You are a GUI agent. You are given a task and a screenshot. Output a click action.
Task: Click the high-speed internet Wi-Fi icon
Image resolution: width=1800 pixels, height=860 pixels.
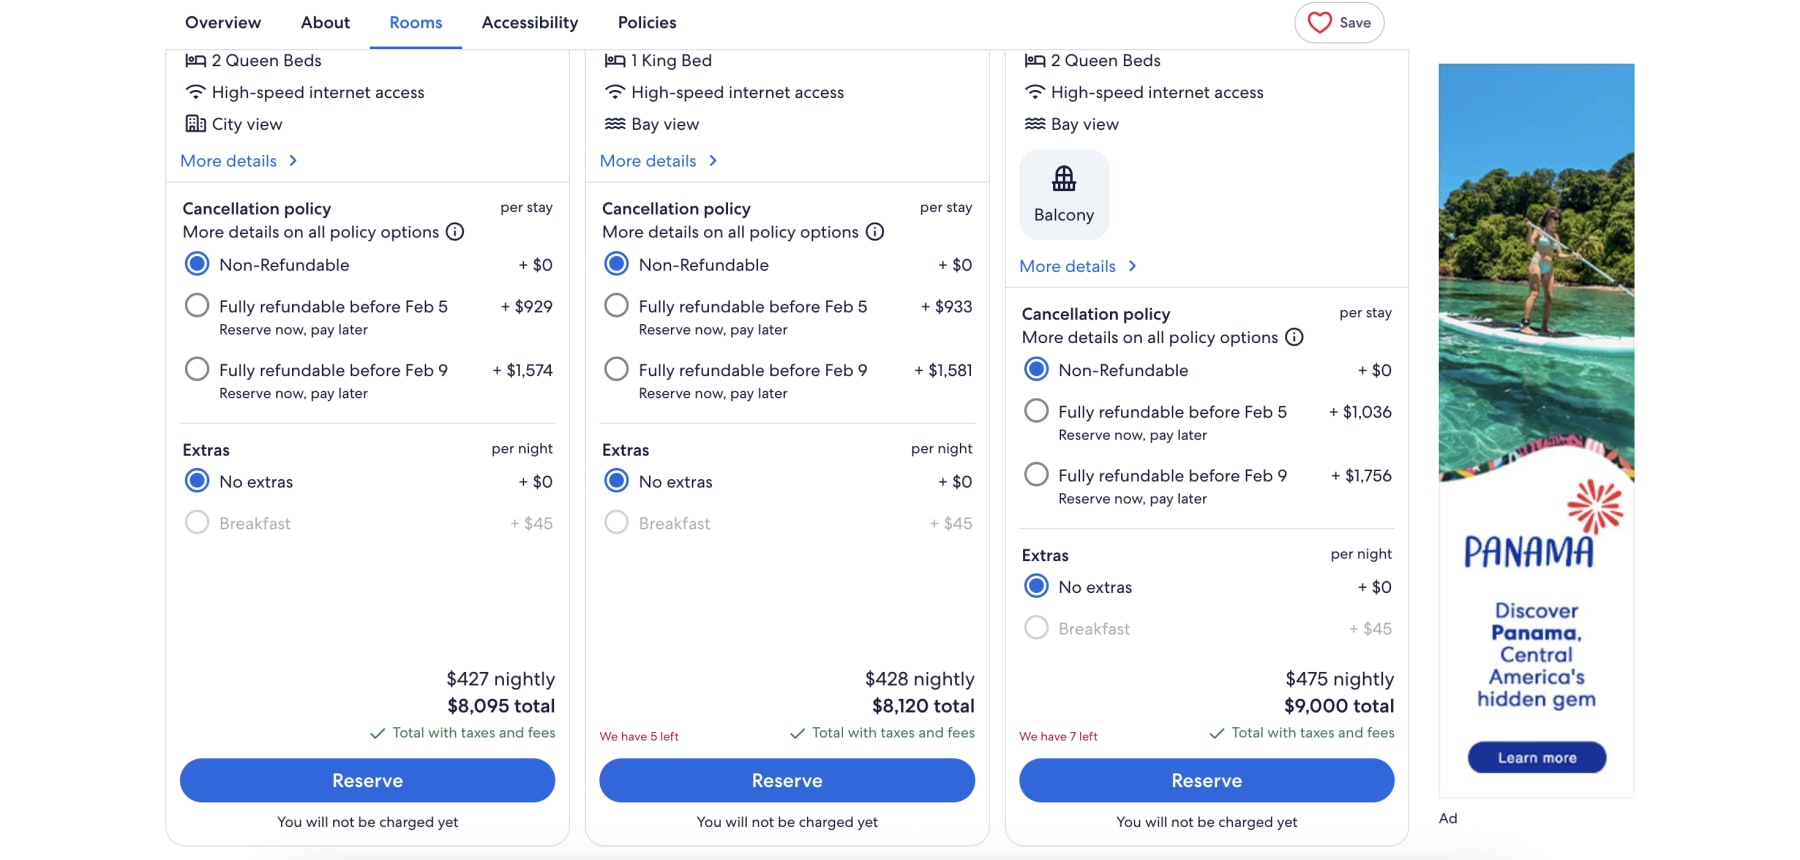194,92
